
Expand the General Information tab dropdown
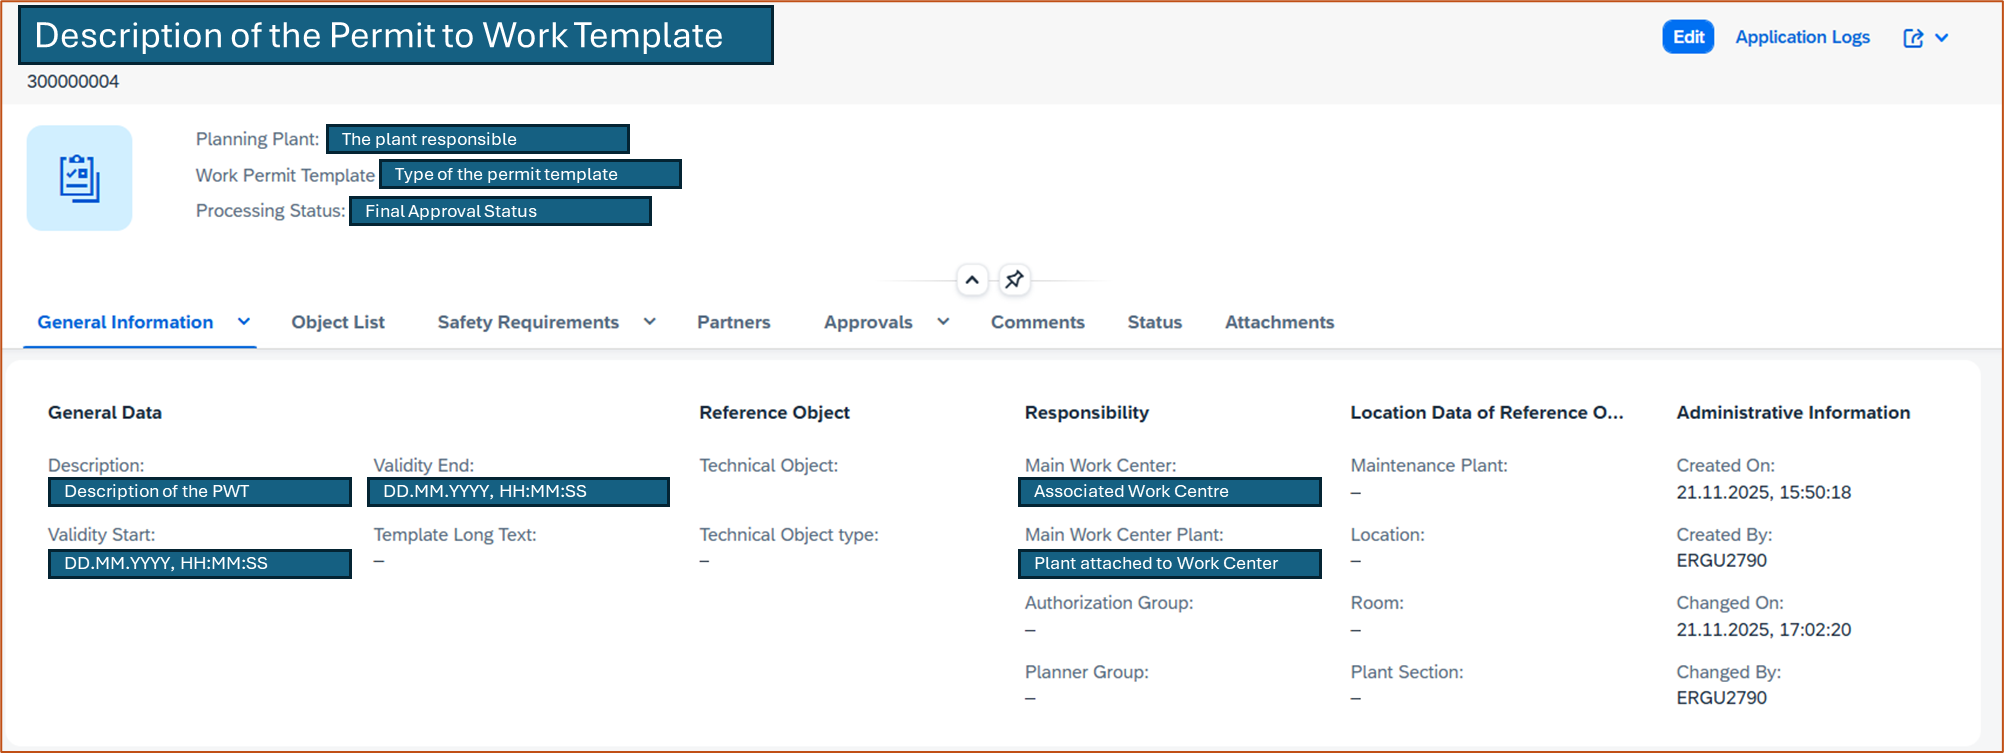click(x=243, y=322)
